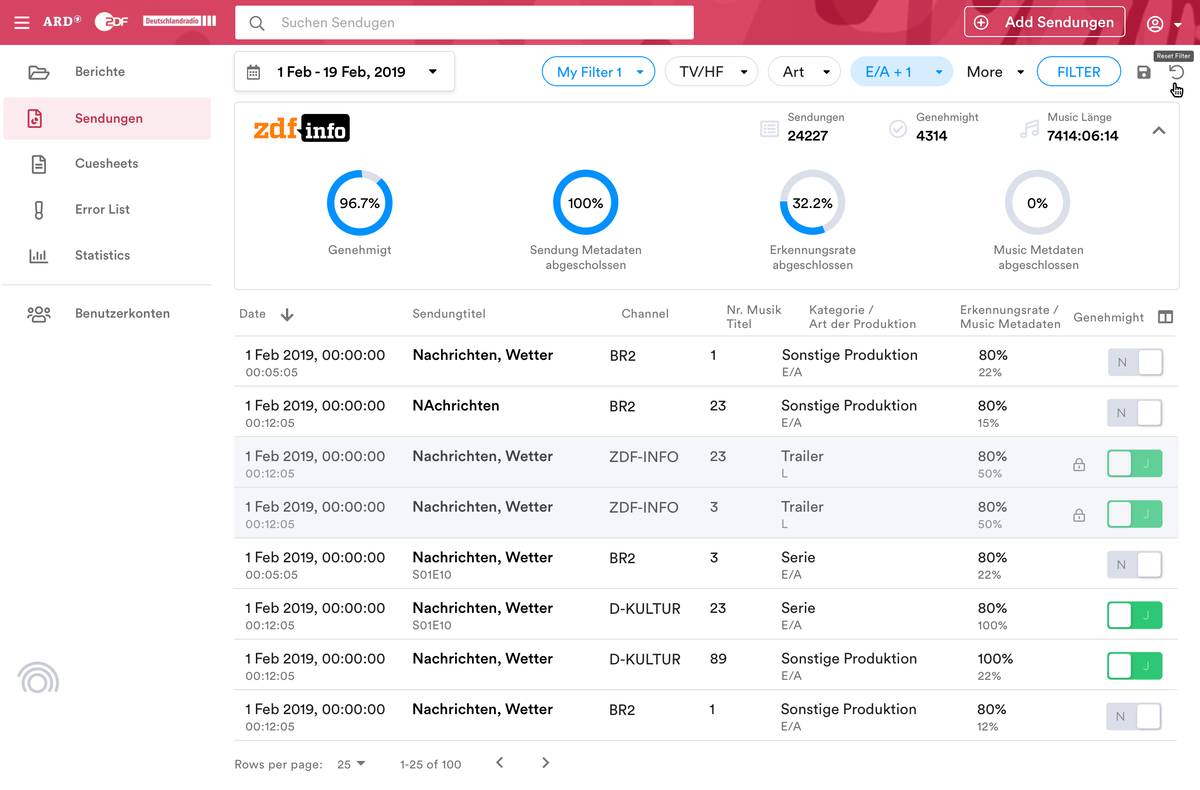Click the save filter disk icon

point(1144,72)
